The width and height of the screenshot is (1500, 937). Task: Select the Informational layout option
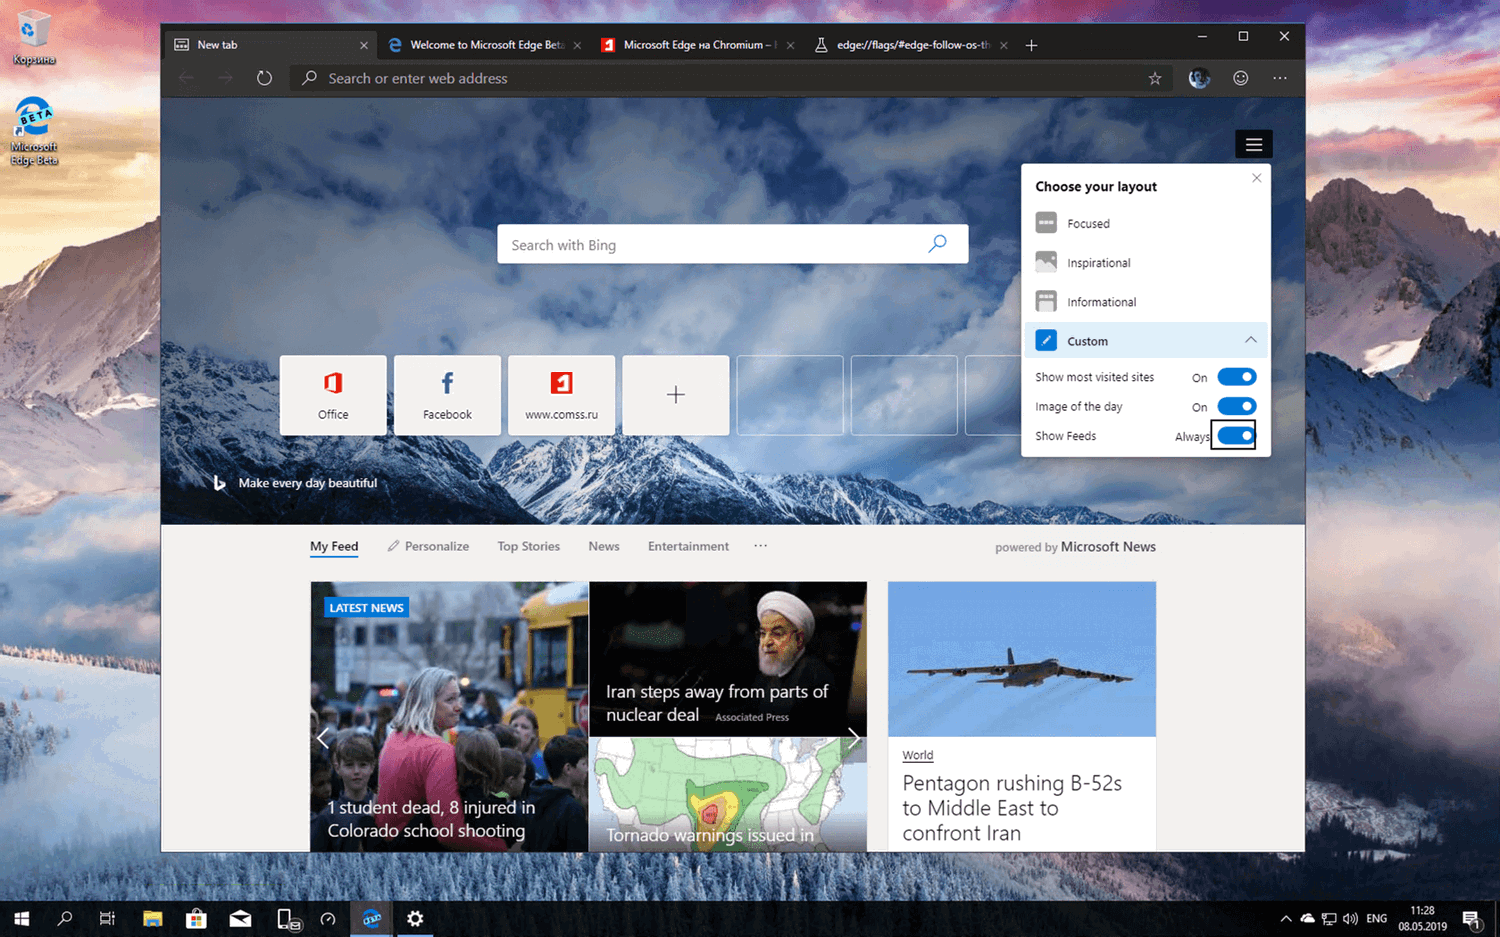[x=1146, y=301]
